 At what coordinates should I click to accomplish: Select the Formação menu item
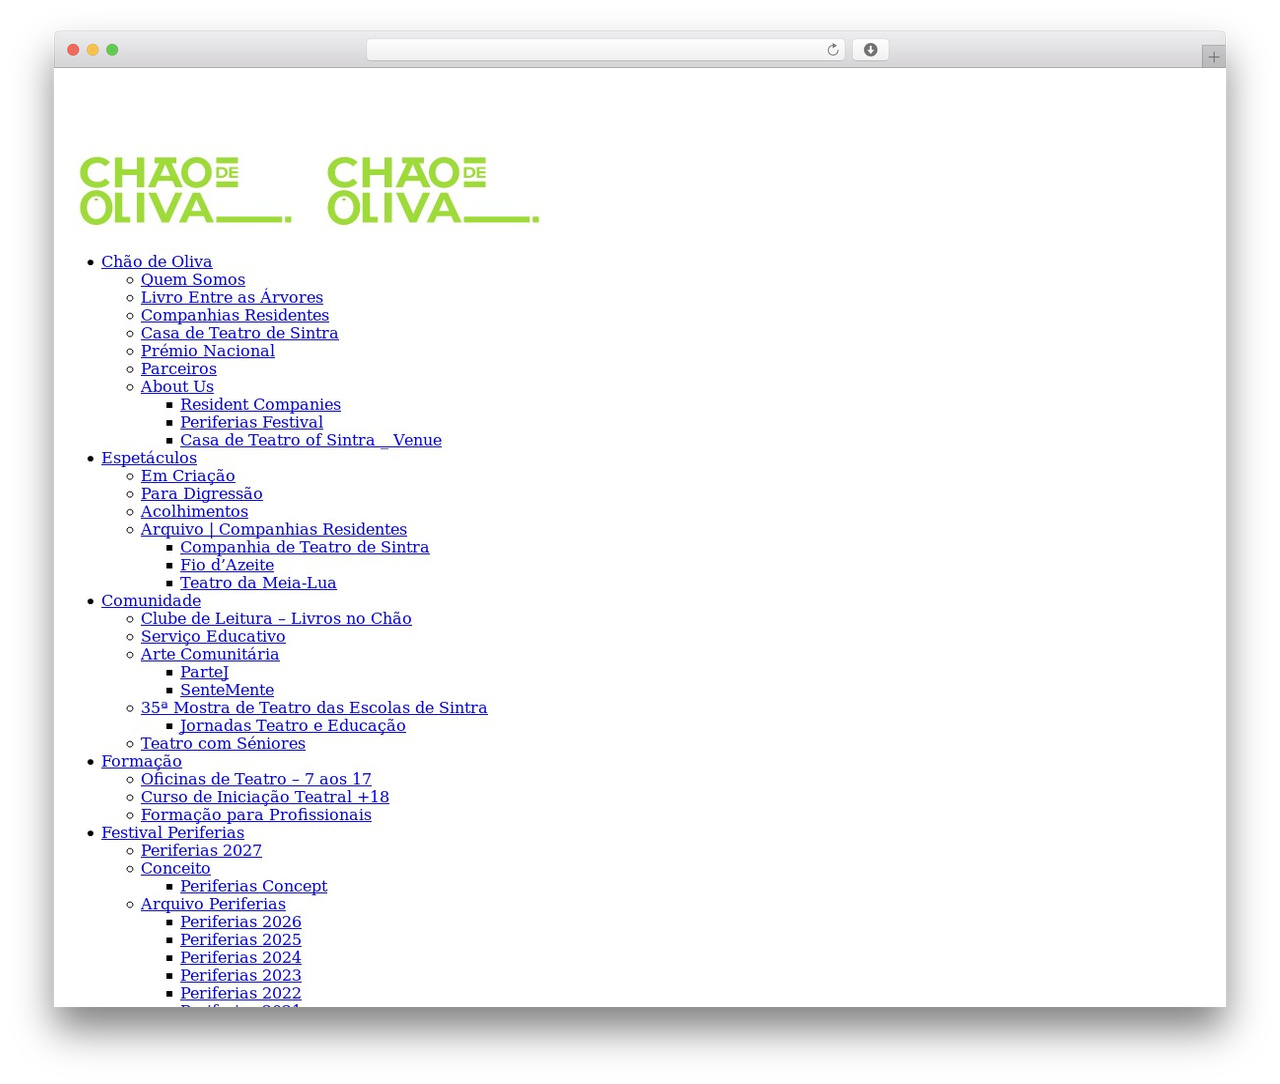[141, 762]
